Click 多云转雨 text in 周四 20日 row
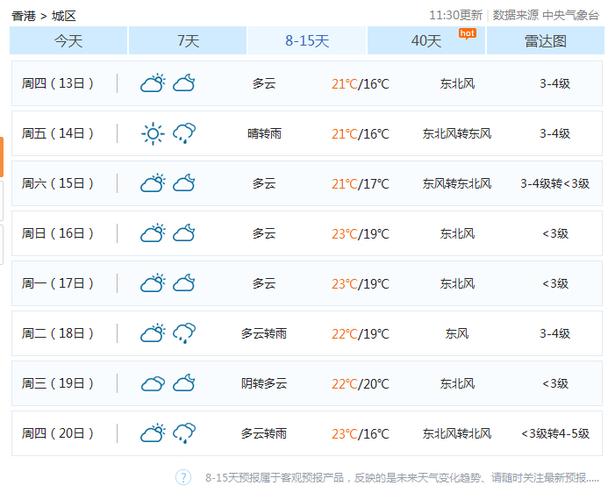This screenshot has width=615, height=500. click(x=264, y=434)
